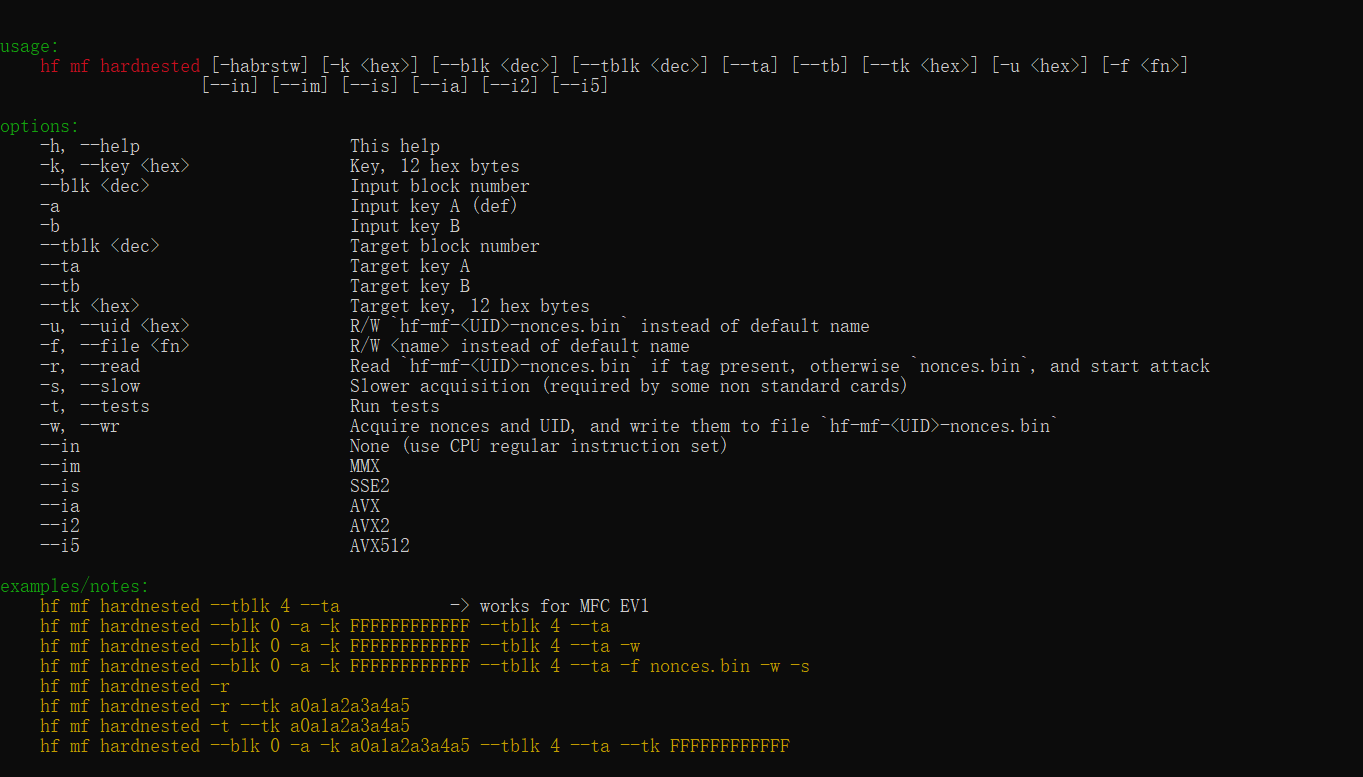
Task: Click the "-k, --key <hex>" option
Action: (114, 166)
